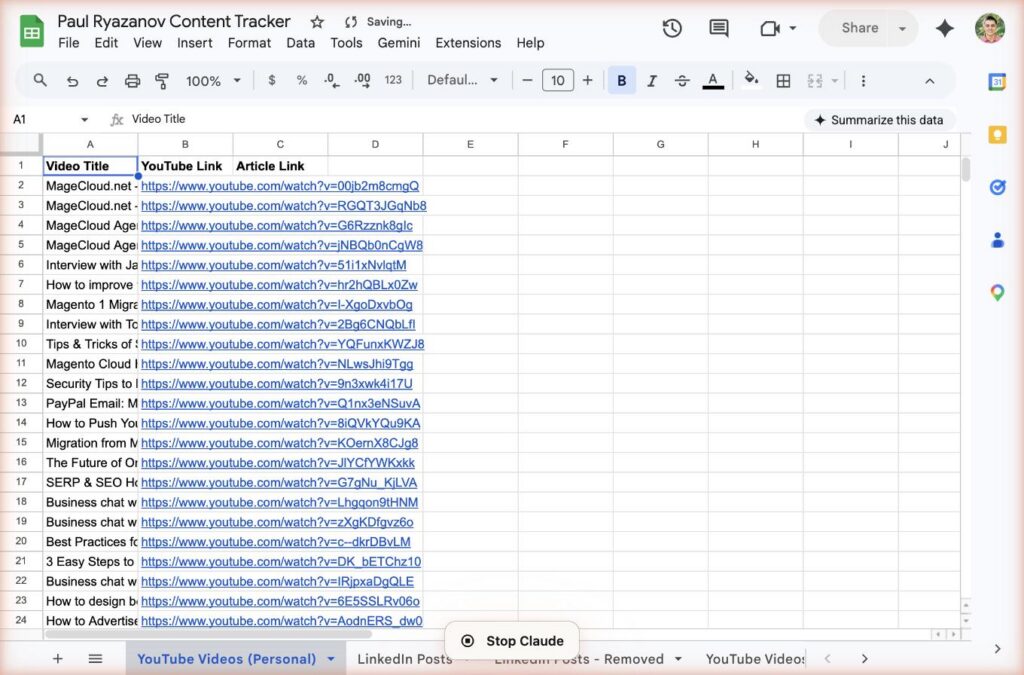Click the Stop Claude button
Viewport: 1024px width, 675px height.
(511, 640)
